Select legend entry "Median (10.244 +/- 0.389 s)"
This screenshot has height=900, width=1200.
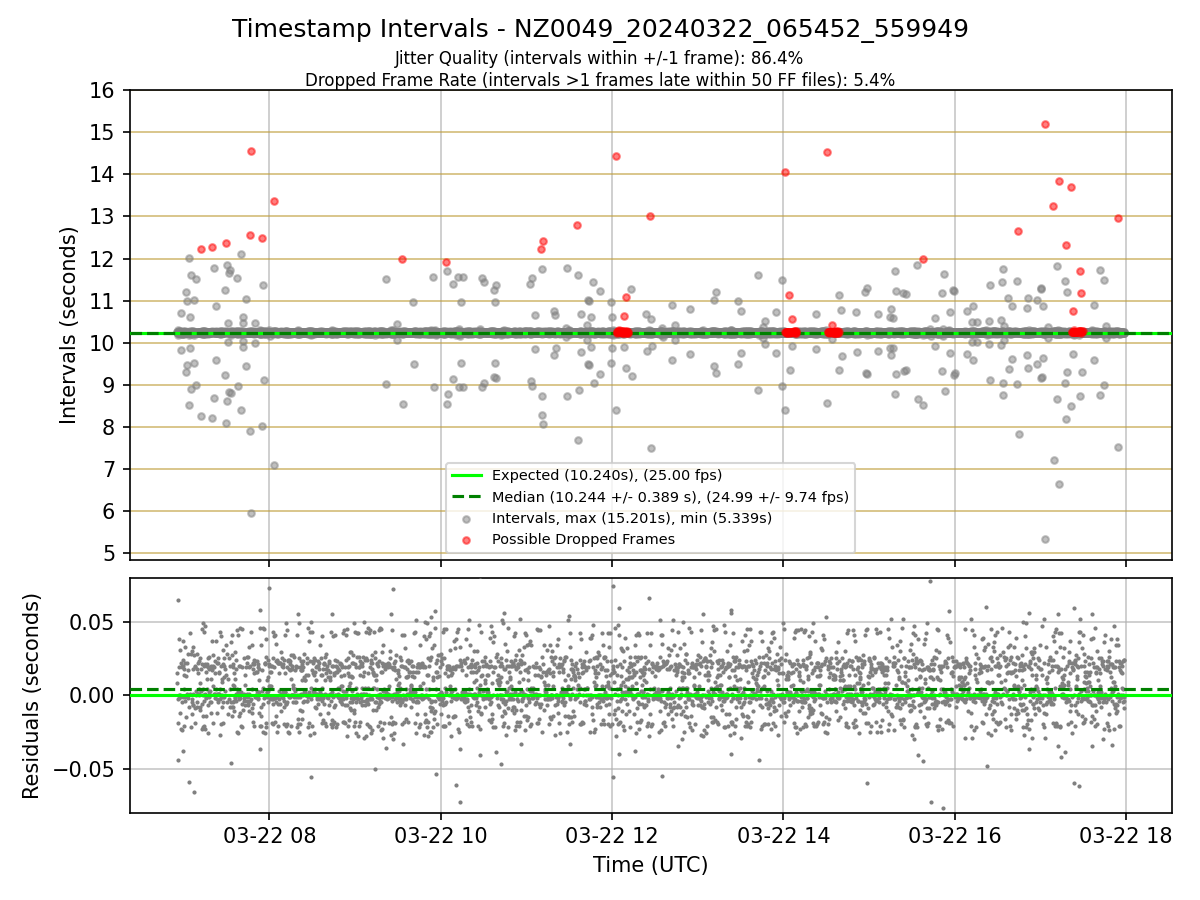[670, 496]
